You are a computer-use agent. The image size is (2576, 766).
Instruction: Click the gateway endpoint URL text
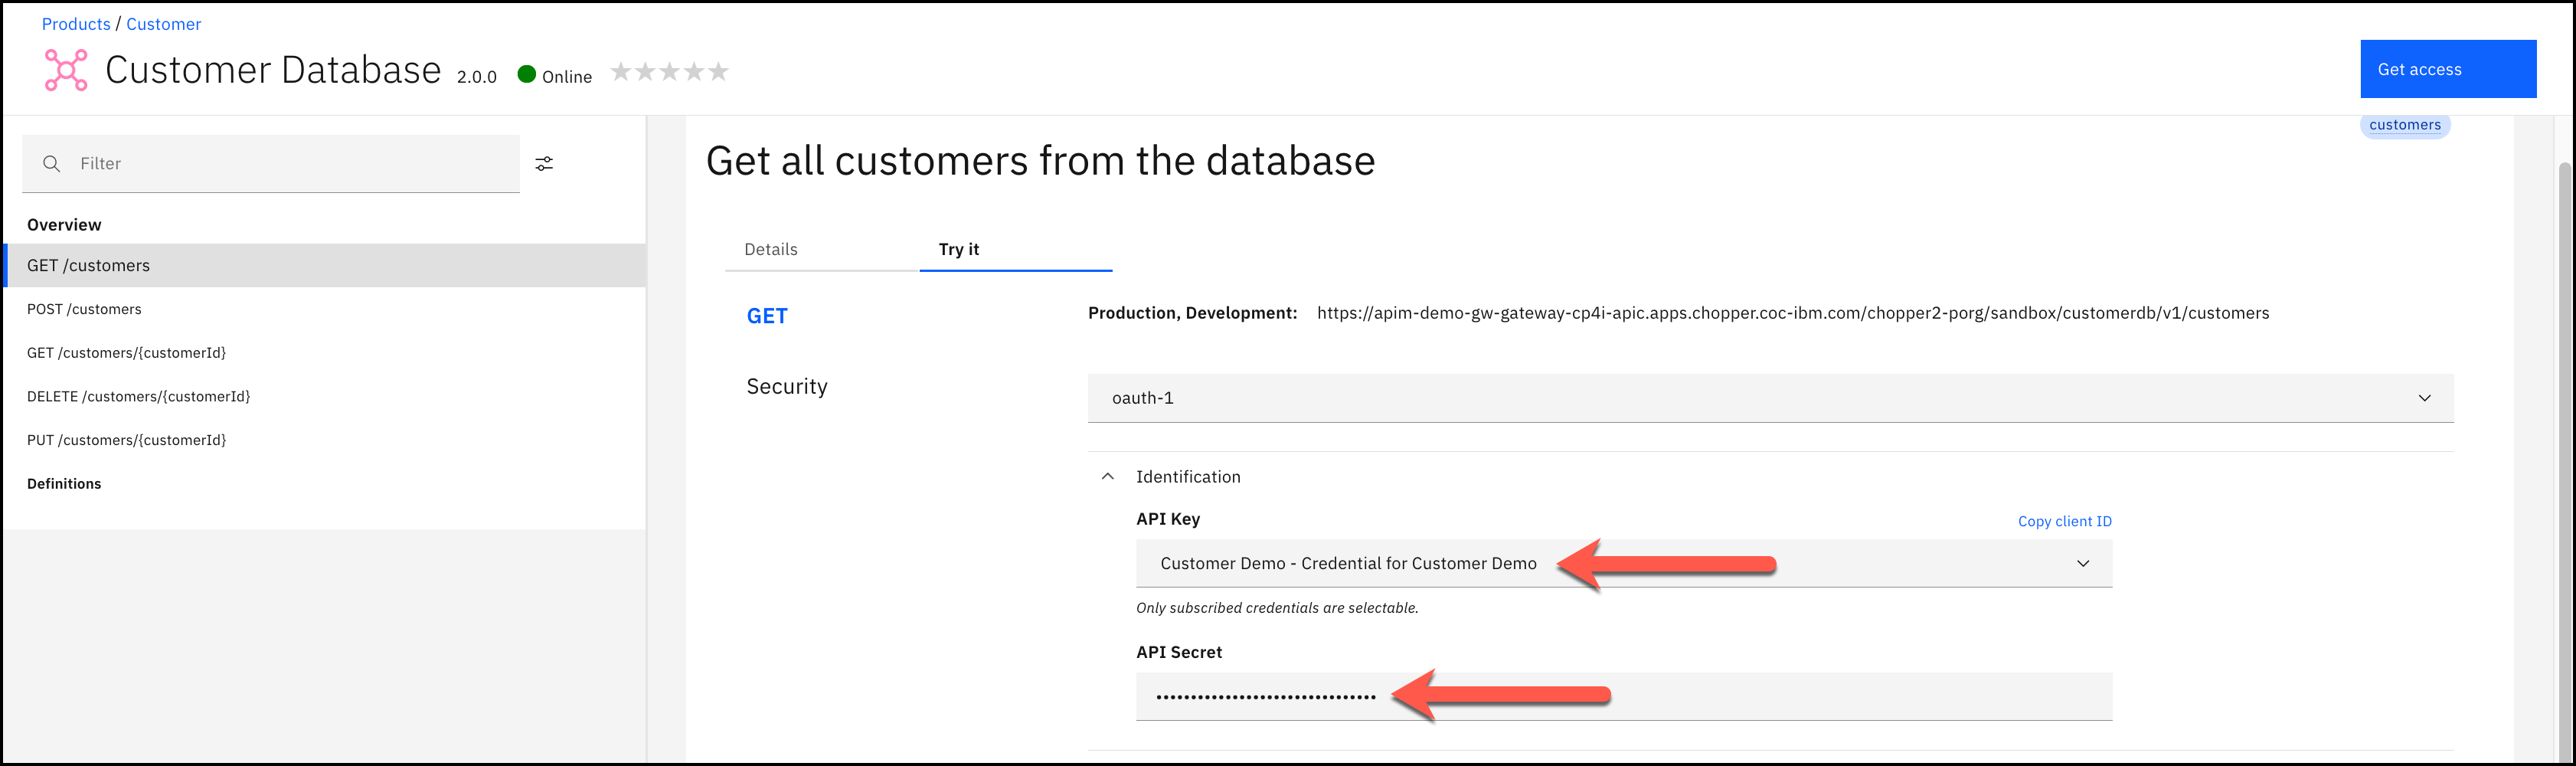1792,313
